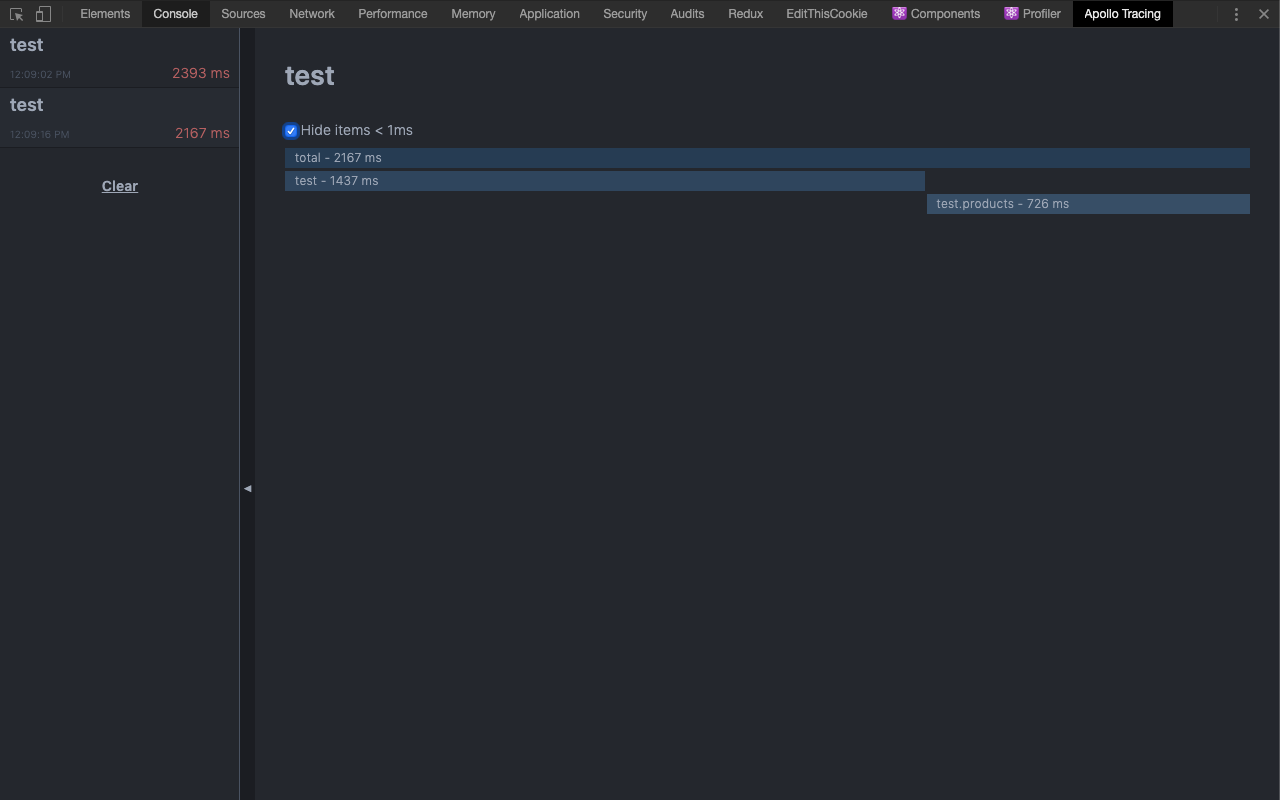Switch to the Elements tab
The height and width of the screenshot is (800, 1280).
point(105,14)
